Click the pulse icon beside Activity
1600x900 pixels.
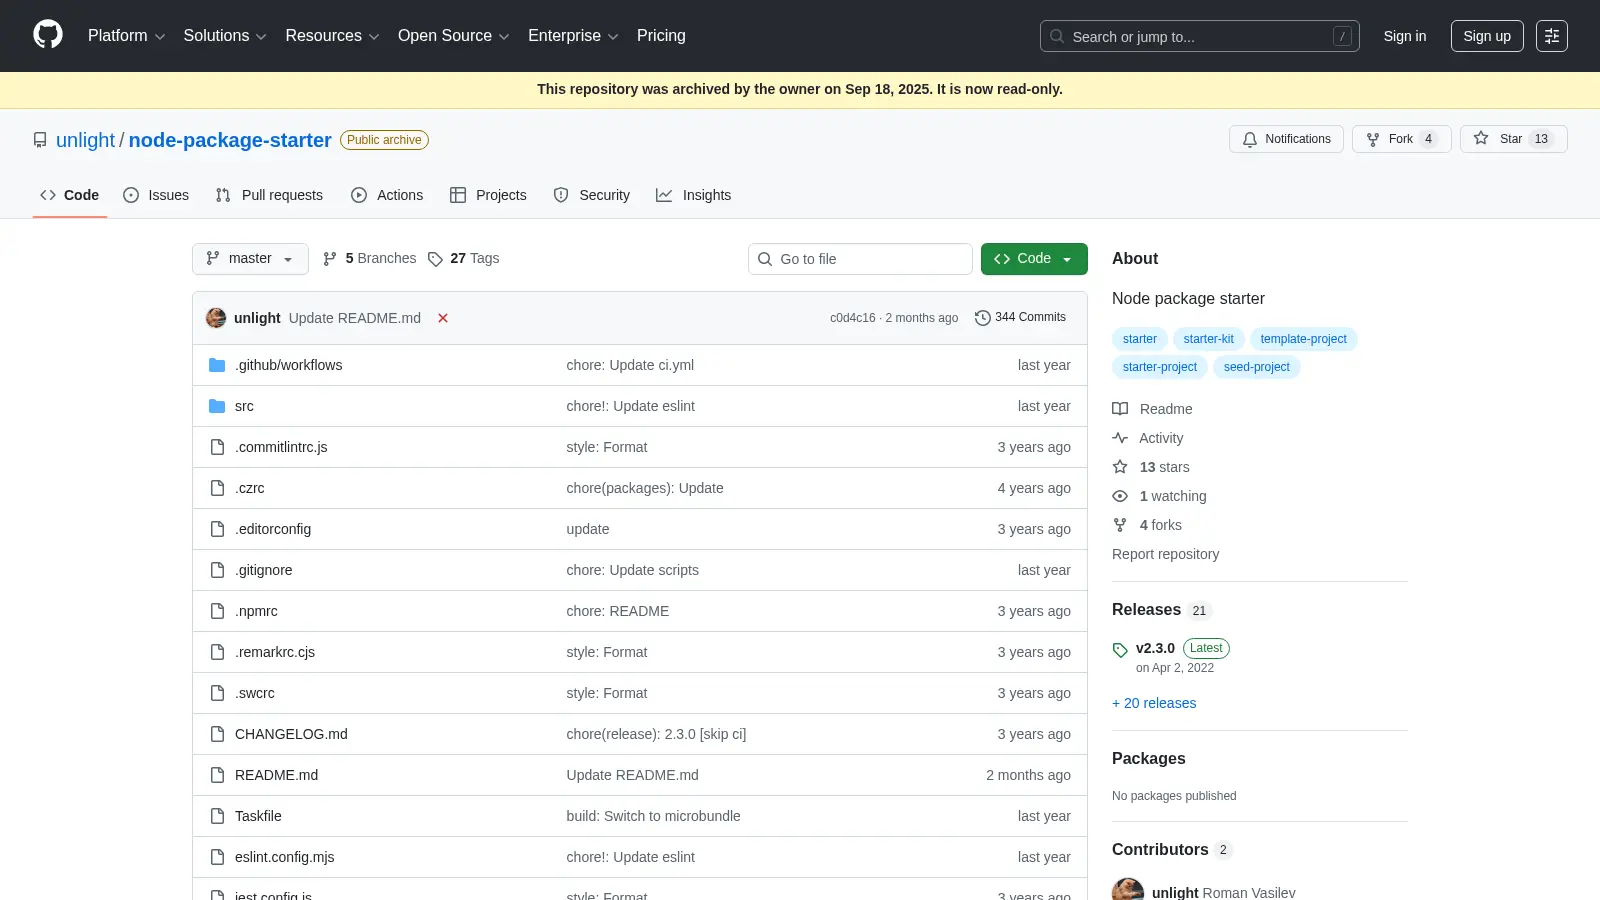pos(1120,438)
